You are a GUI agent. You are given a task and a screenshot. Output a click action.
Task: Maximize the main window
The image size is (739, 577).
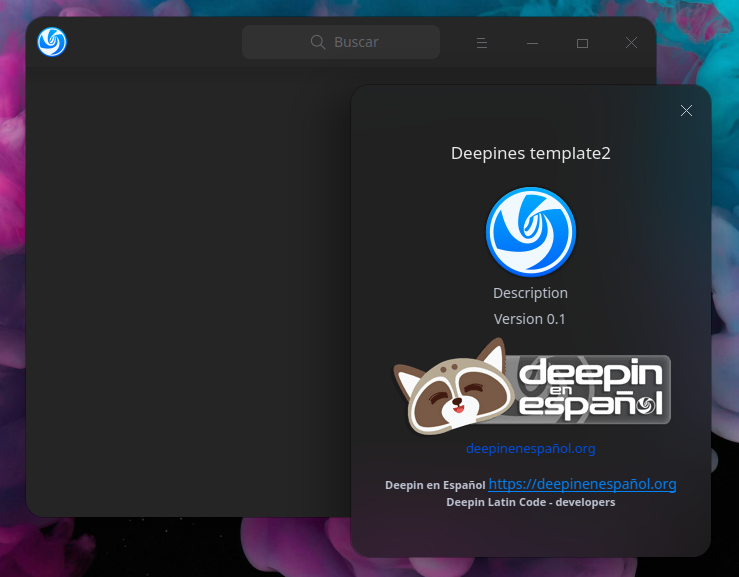tap(583, 43)
